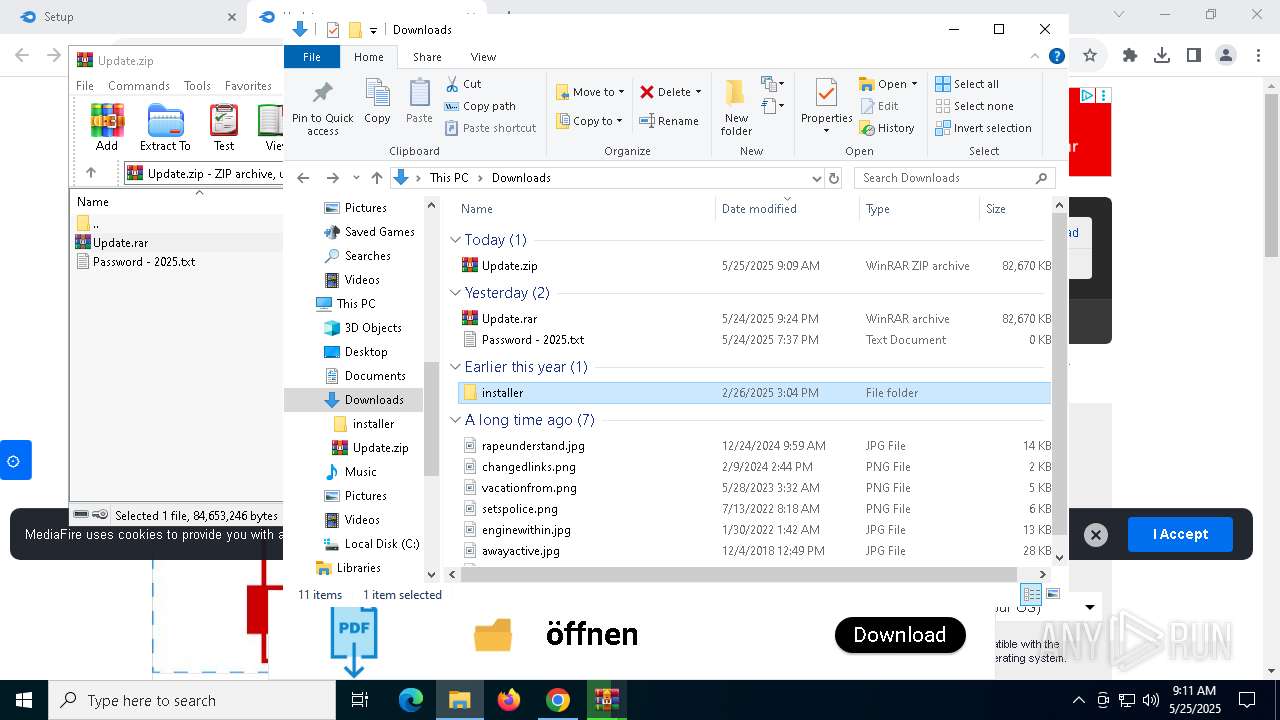The image size is (1280, 720).
Task: Switch to large icons view
Action: (x=1052, y=594)
